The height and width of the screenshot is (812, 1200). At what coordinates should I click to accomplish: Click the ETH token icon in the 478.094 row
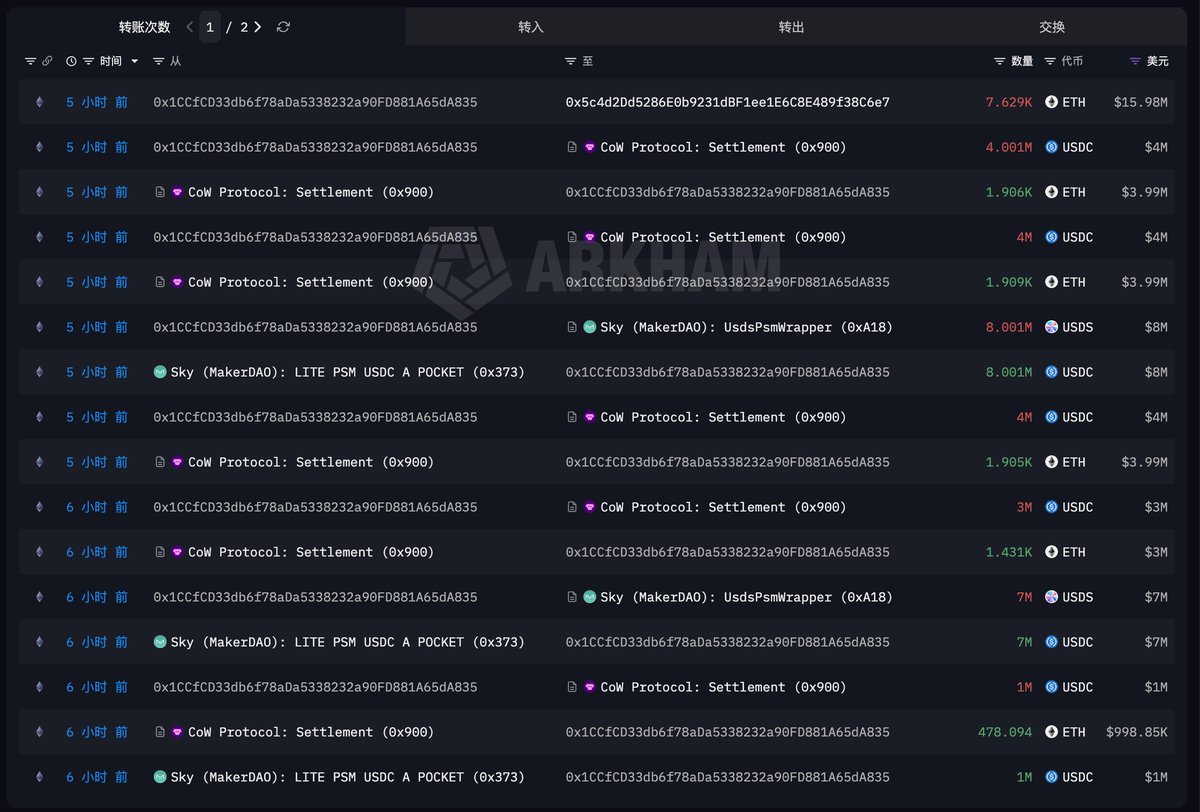[1052, 732]
